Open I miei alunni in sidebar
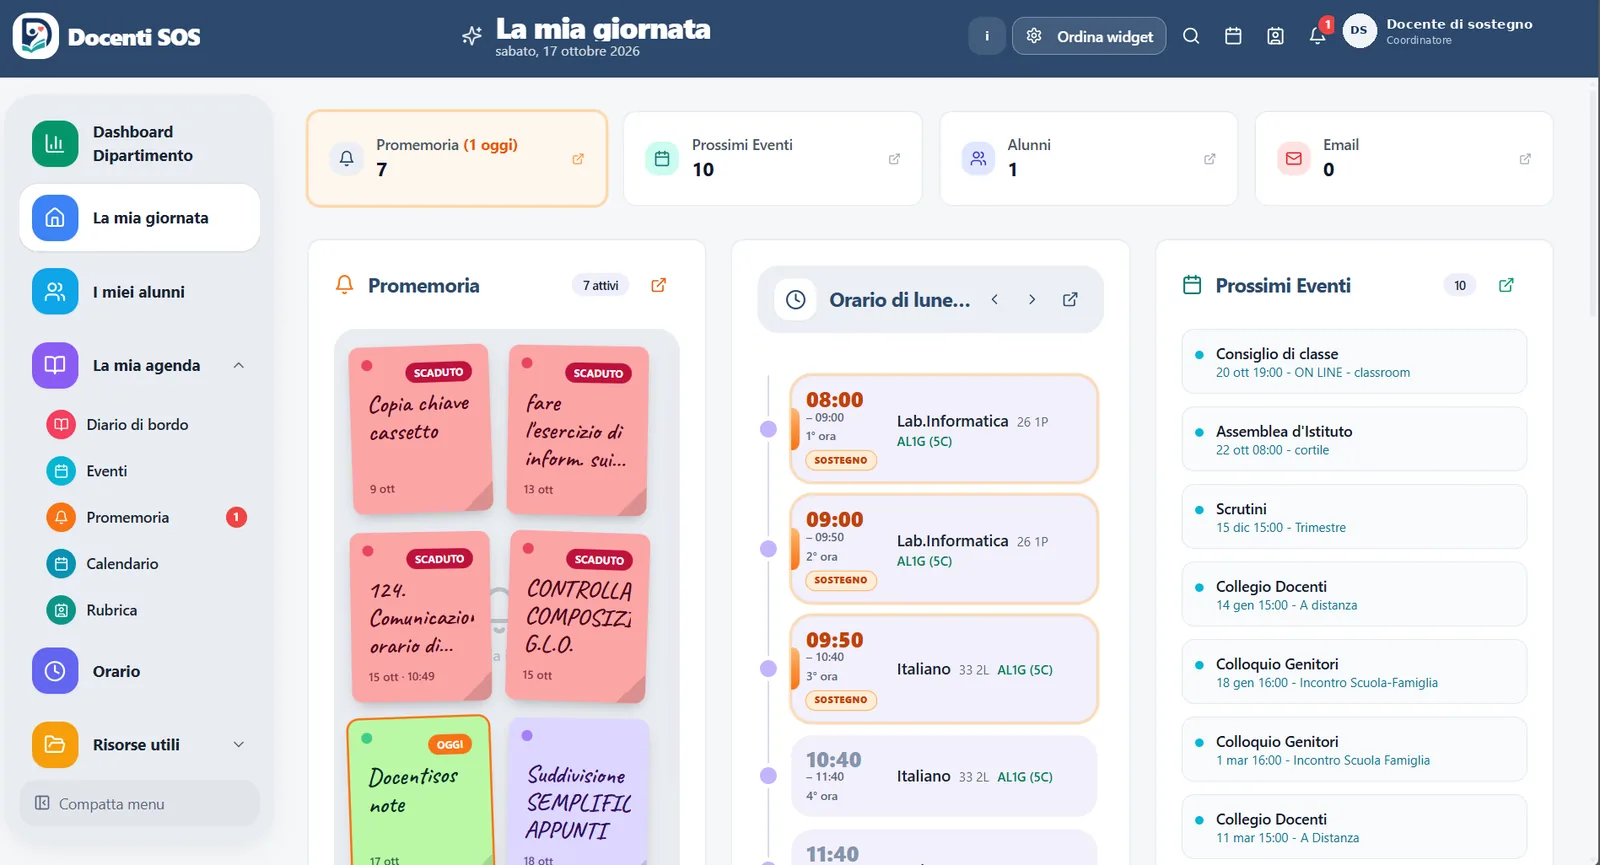The height and width of the screenshot is (865, 1600). 140,292
